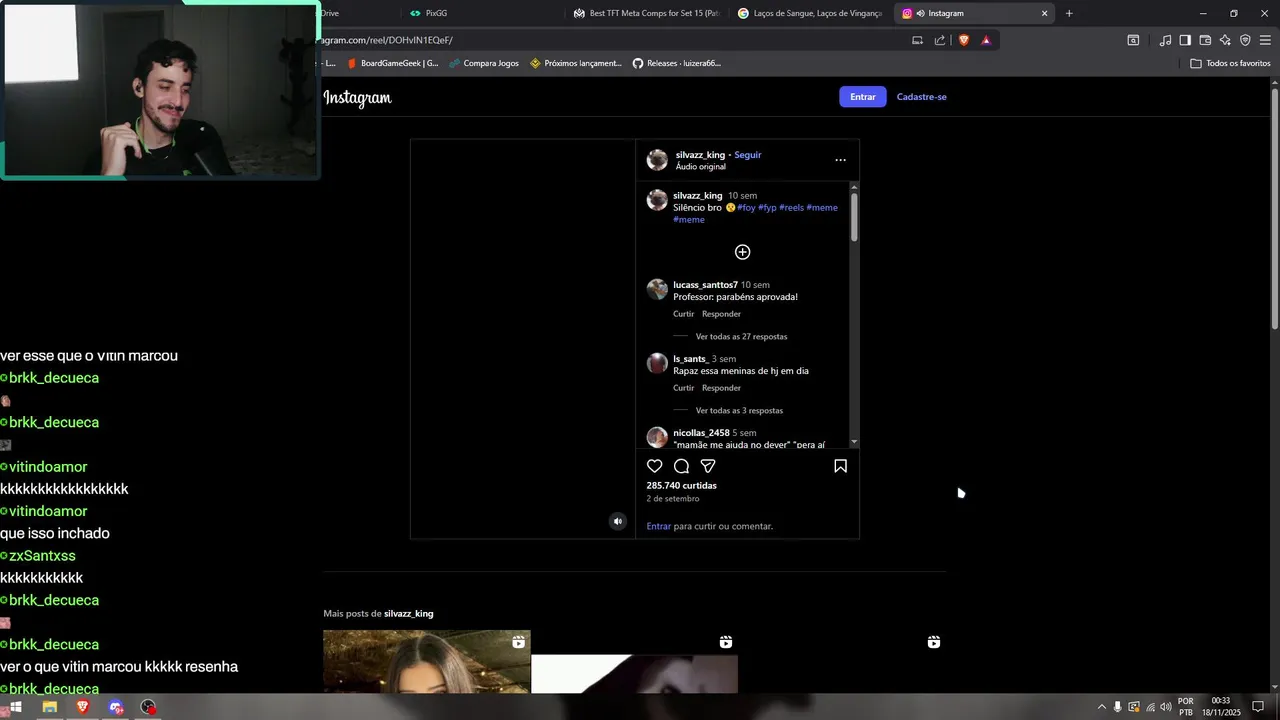Viewport: 1280px width, 720px height.
Task: Click the Instagram logo
Action: coord(357,97)
